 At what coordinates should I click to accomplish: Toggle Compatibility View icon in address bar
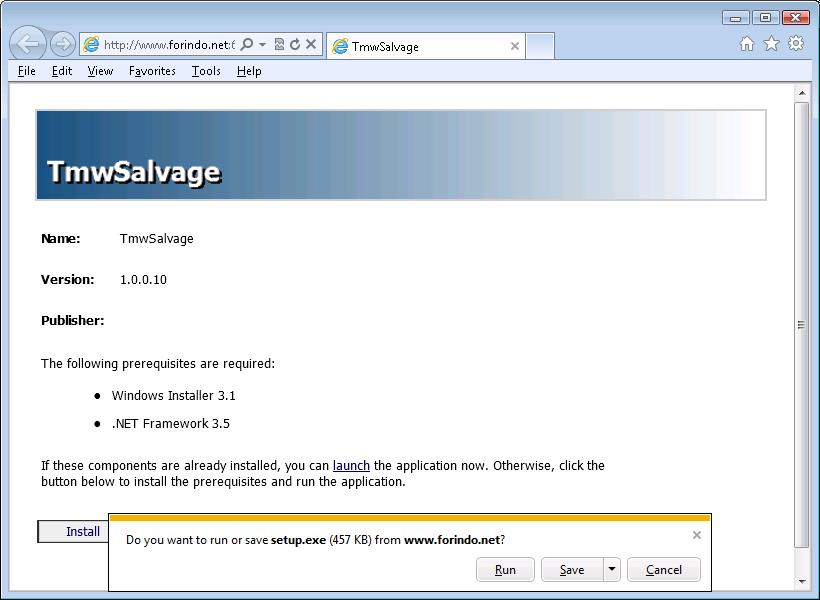[280, 45]
